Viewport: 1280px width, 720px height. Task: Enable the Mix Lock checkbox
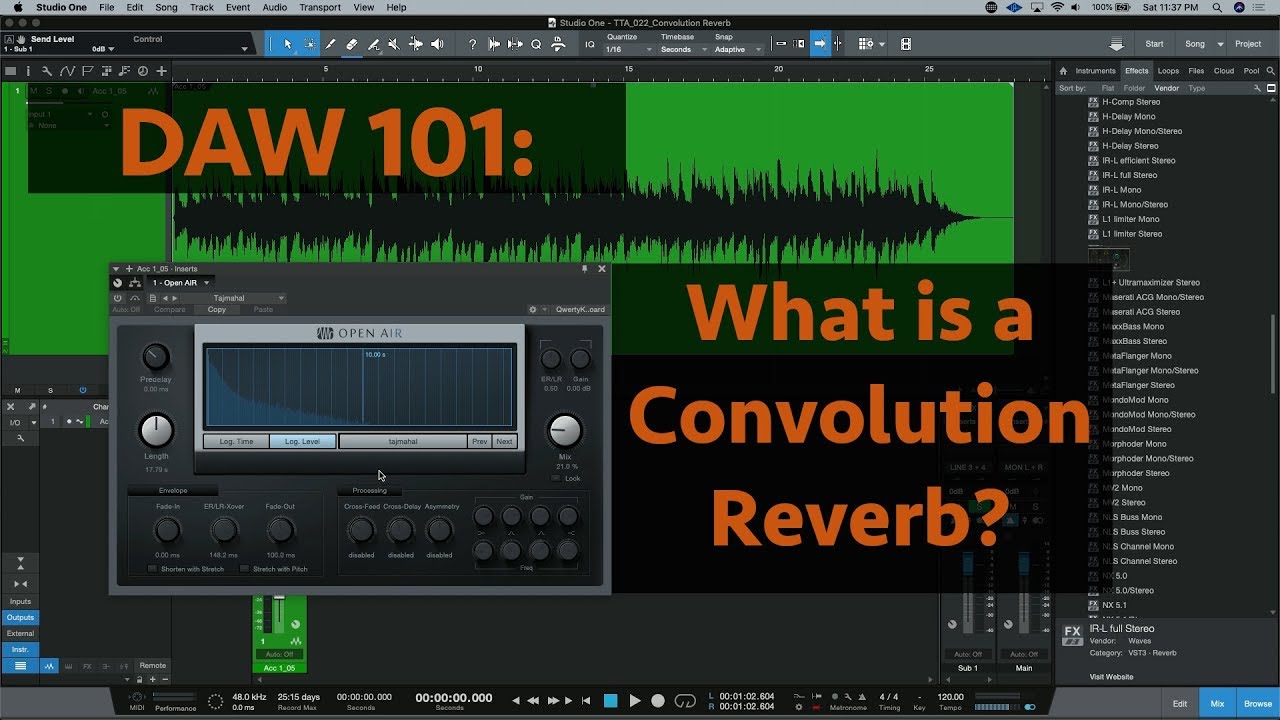pyautogui.click(x=557, y=478)
